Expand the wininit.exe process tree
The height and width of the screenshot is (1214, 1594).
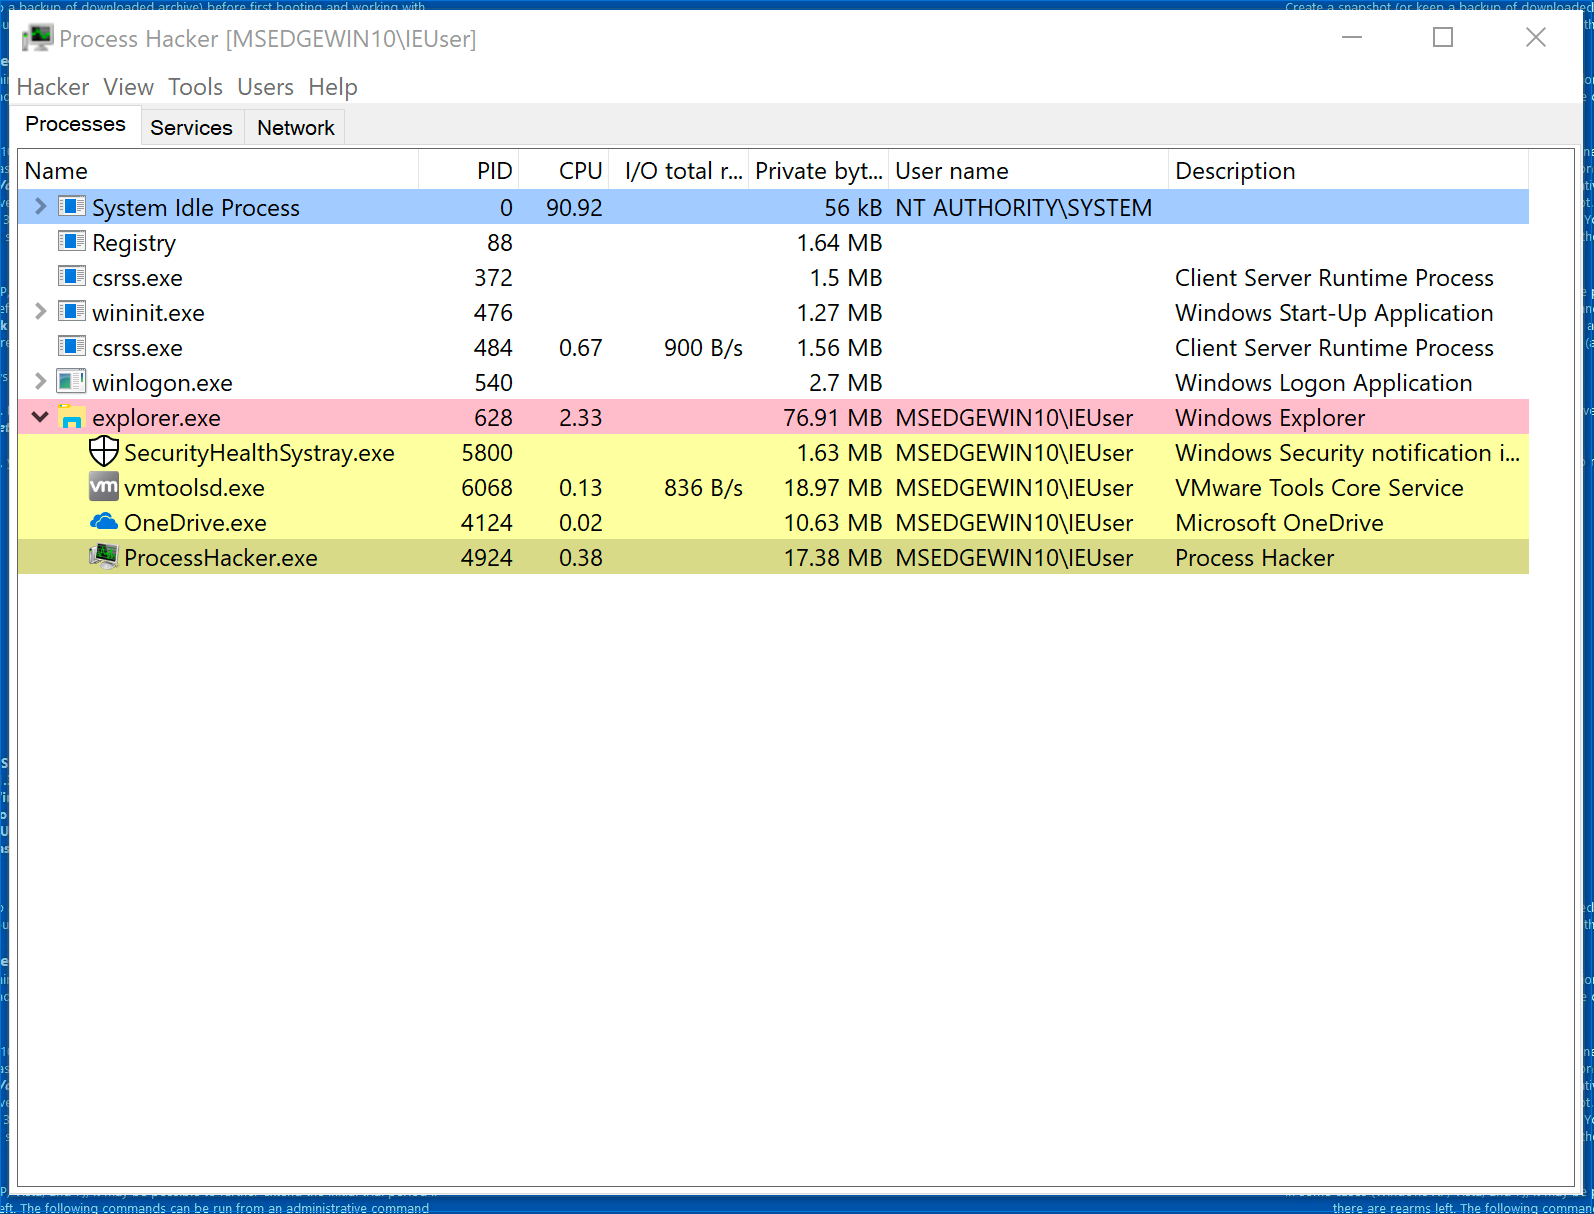[x=40, y=311]
